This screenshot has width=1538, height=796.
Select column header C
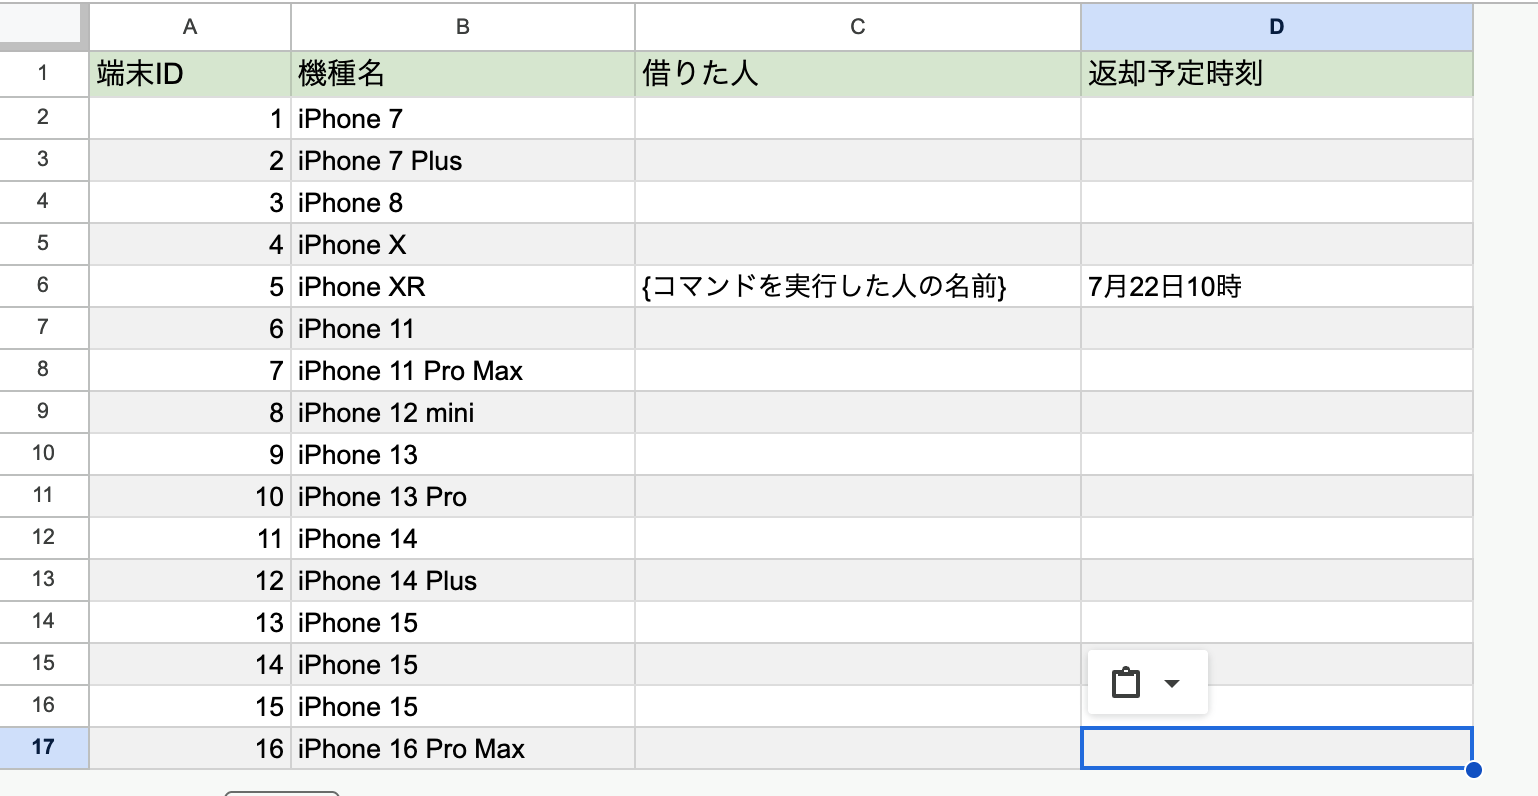pos(856,27)
